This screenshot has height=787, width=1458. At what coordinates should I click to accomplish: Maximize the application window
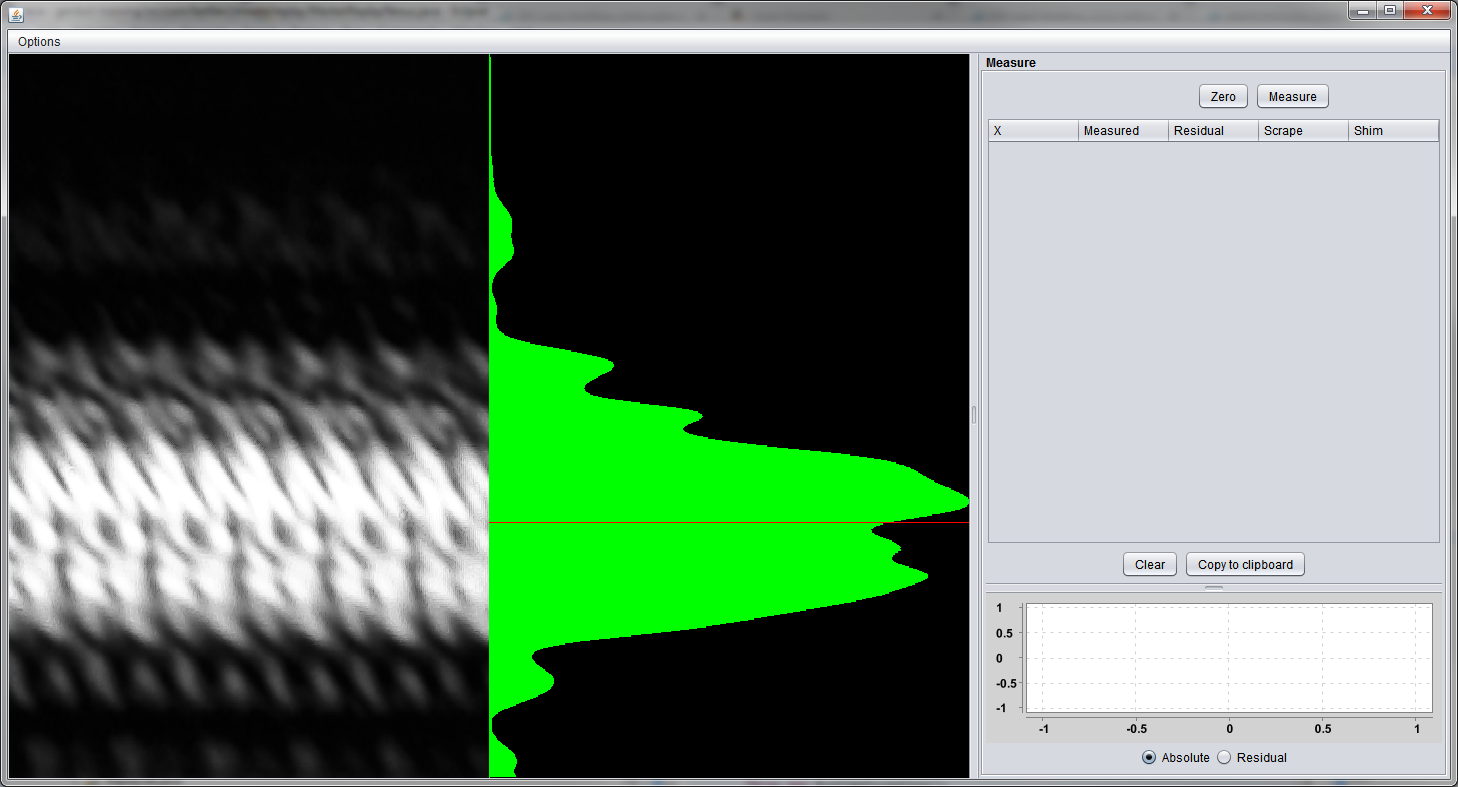[x=1389, y=10]
